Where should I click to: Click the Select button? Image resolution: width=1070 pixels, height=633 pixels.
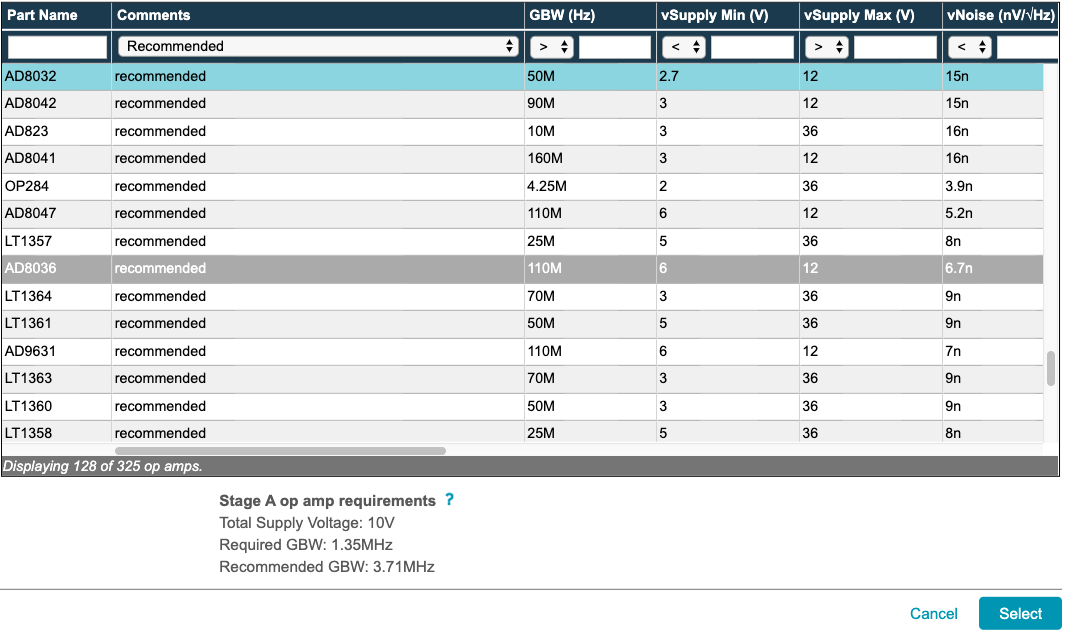(x=1020, y=613)
